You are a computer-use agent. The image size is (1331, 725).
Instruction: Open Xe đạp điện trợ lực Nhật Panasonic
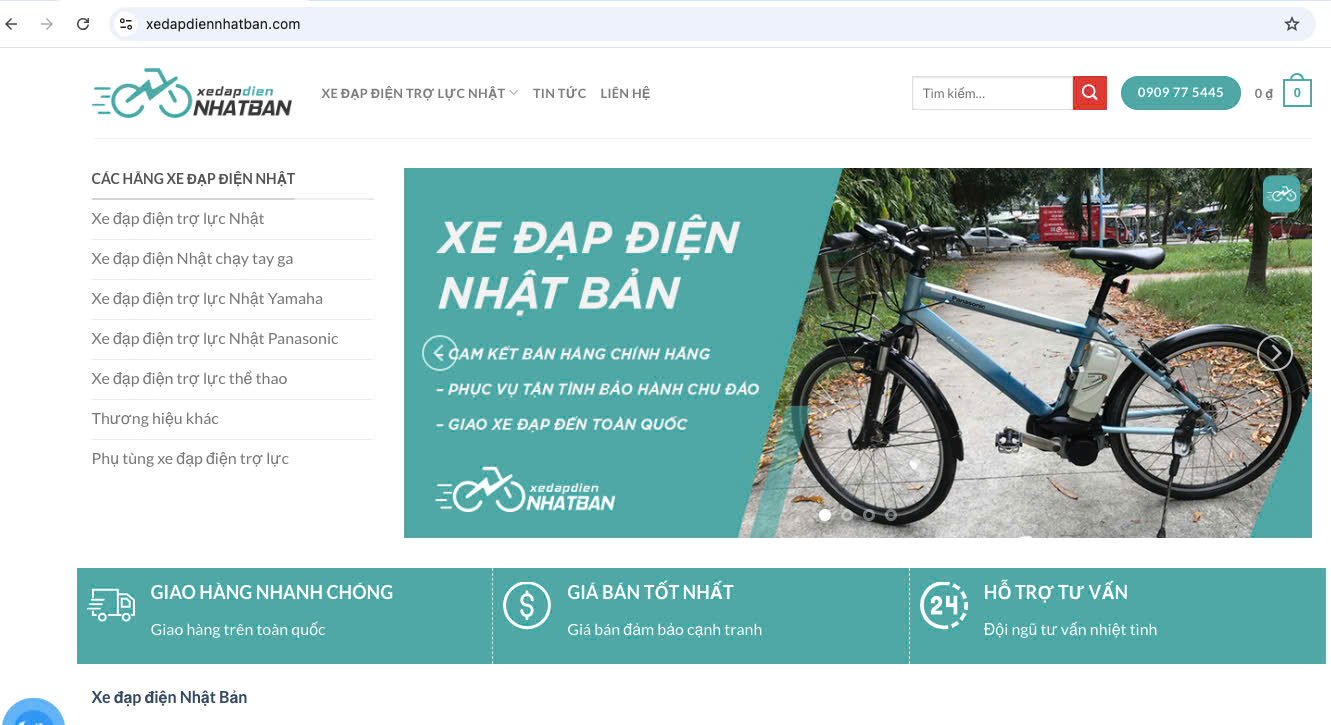215,339
